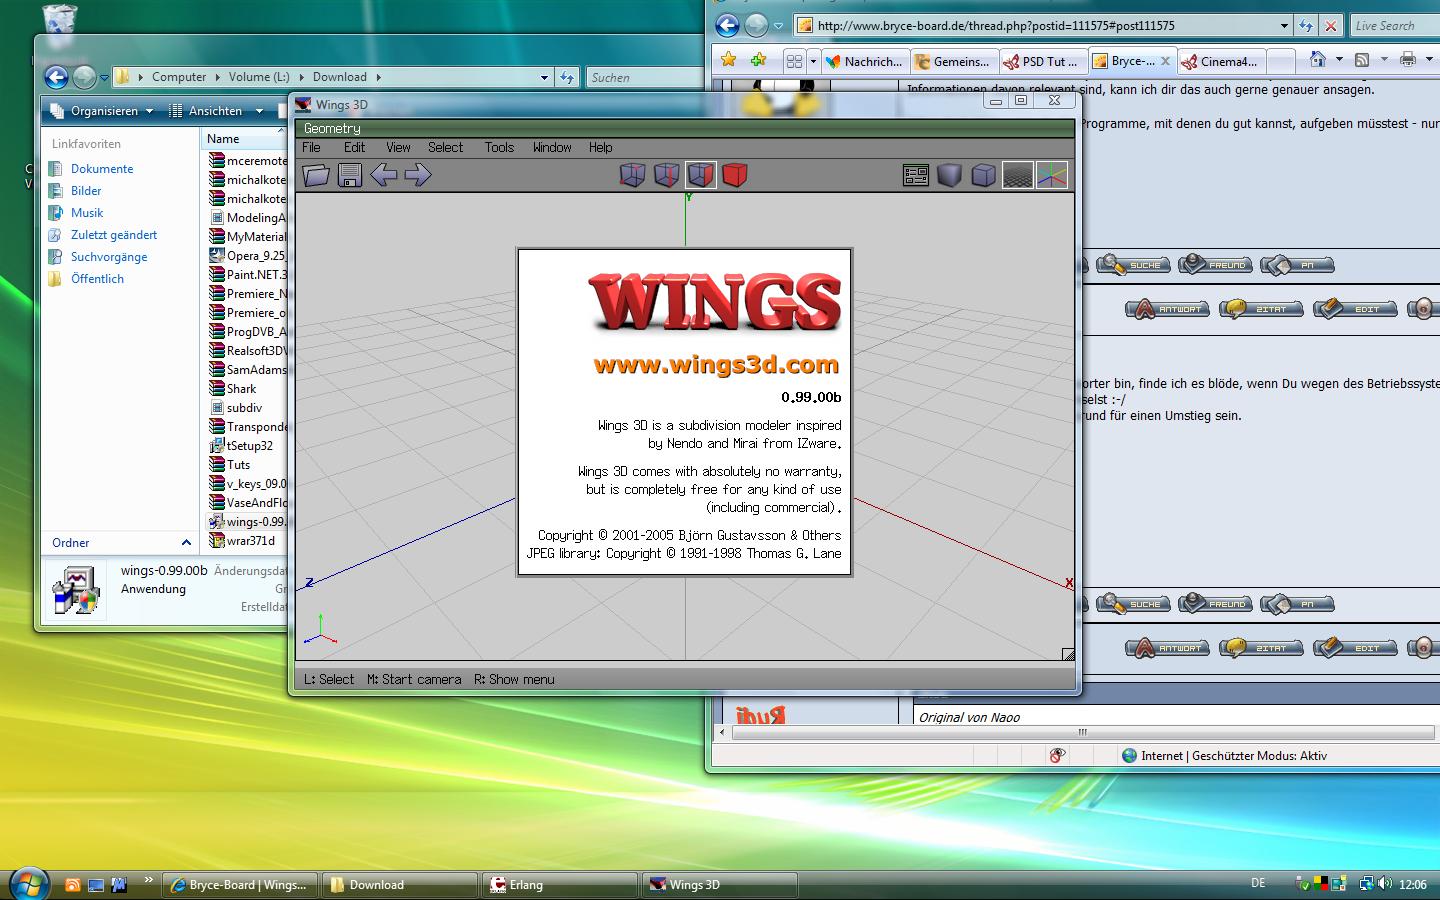Click the IE Refresh button
Screen dimensions: 1440x900
1306,26
